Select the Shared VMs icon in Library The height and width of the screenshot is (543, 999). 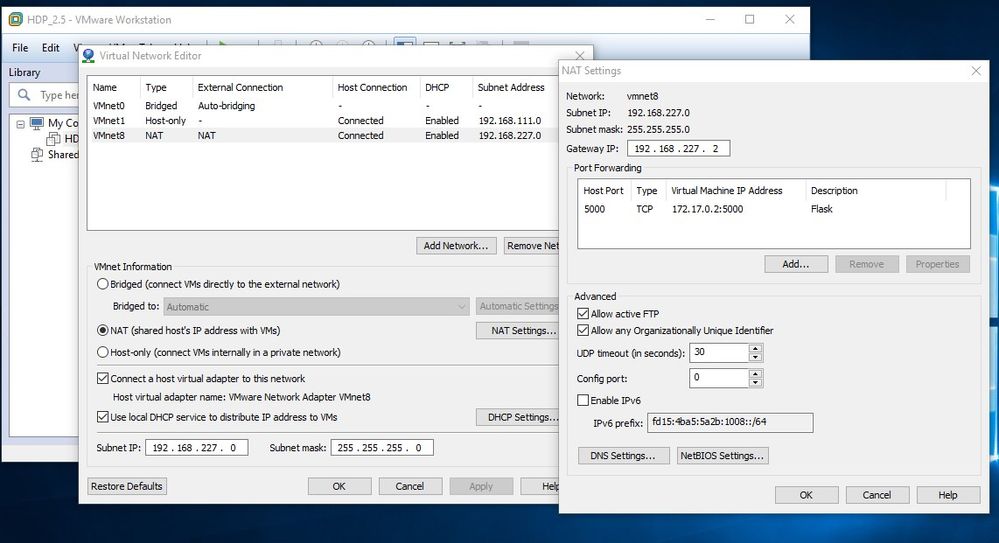[x=37, y=154]
